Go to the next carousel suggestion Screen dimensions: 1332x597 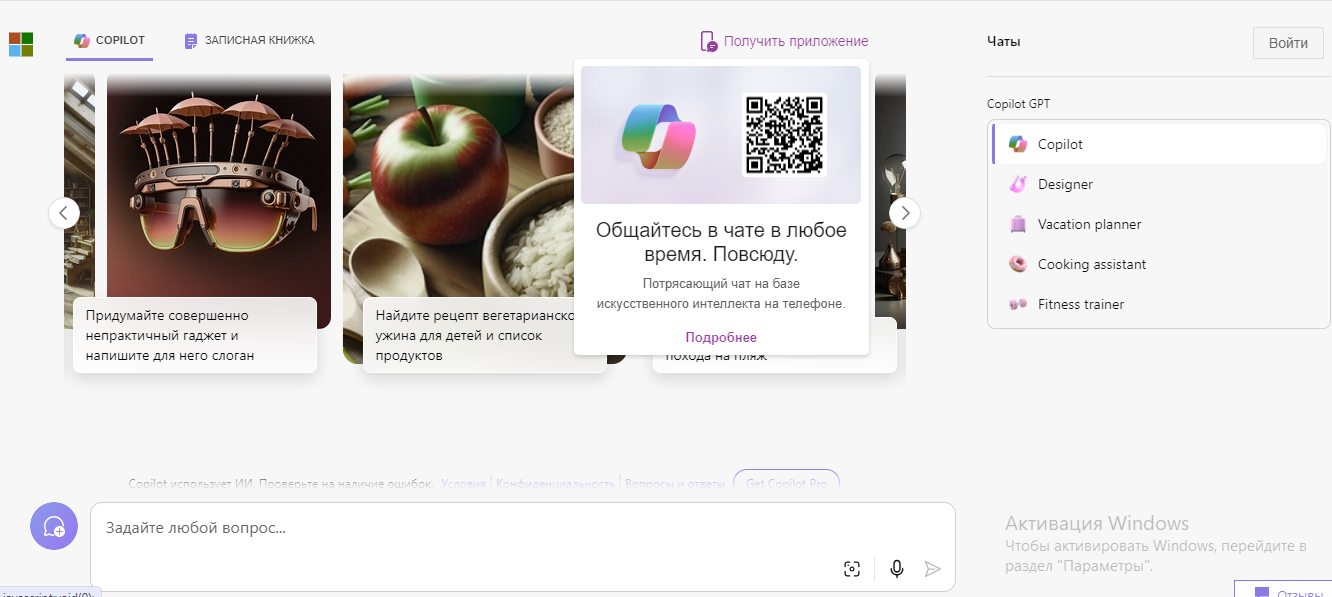click(905, 212)
